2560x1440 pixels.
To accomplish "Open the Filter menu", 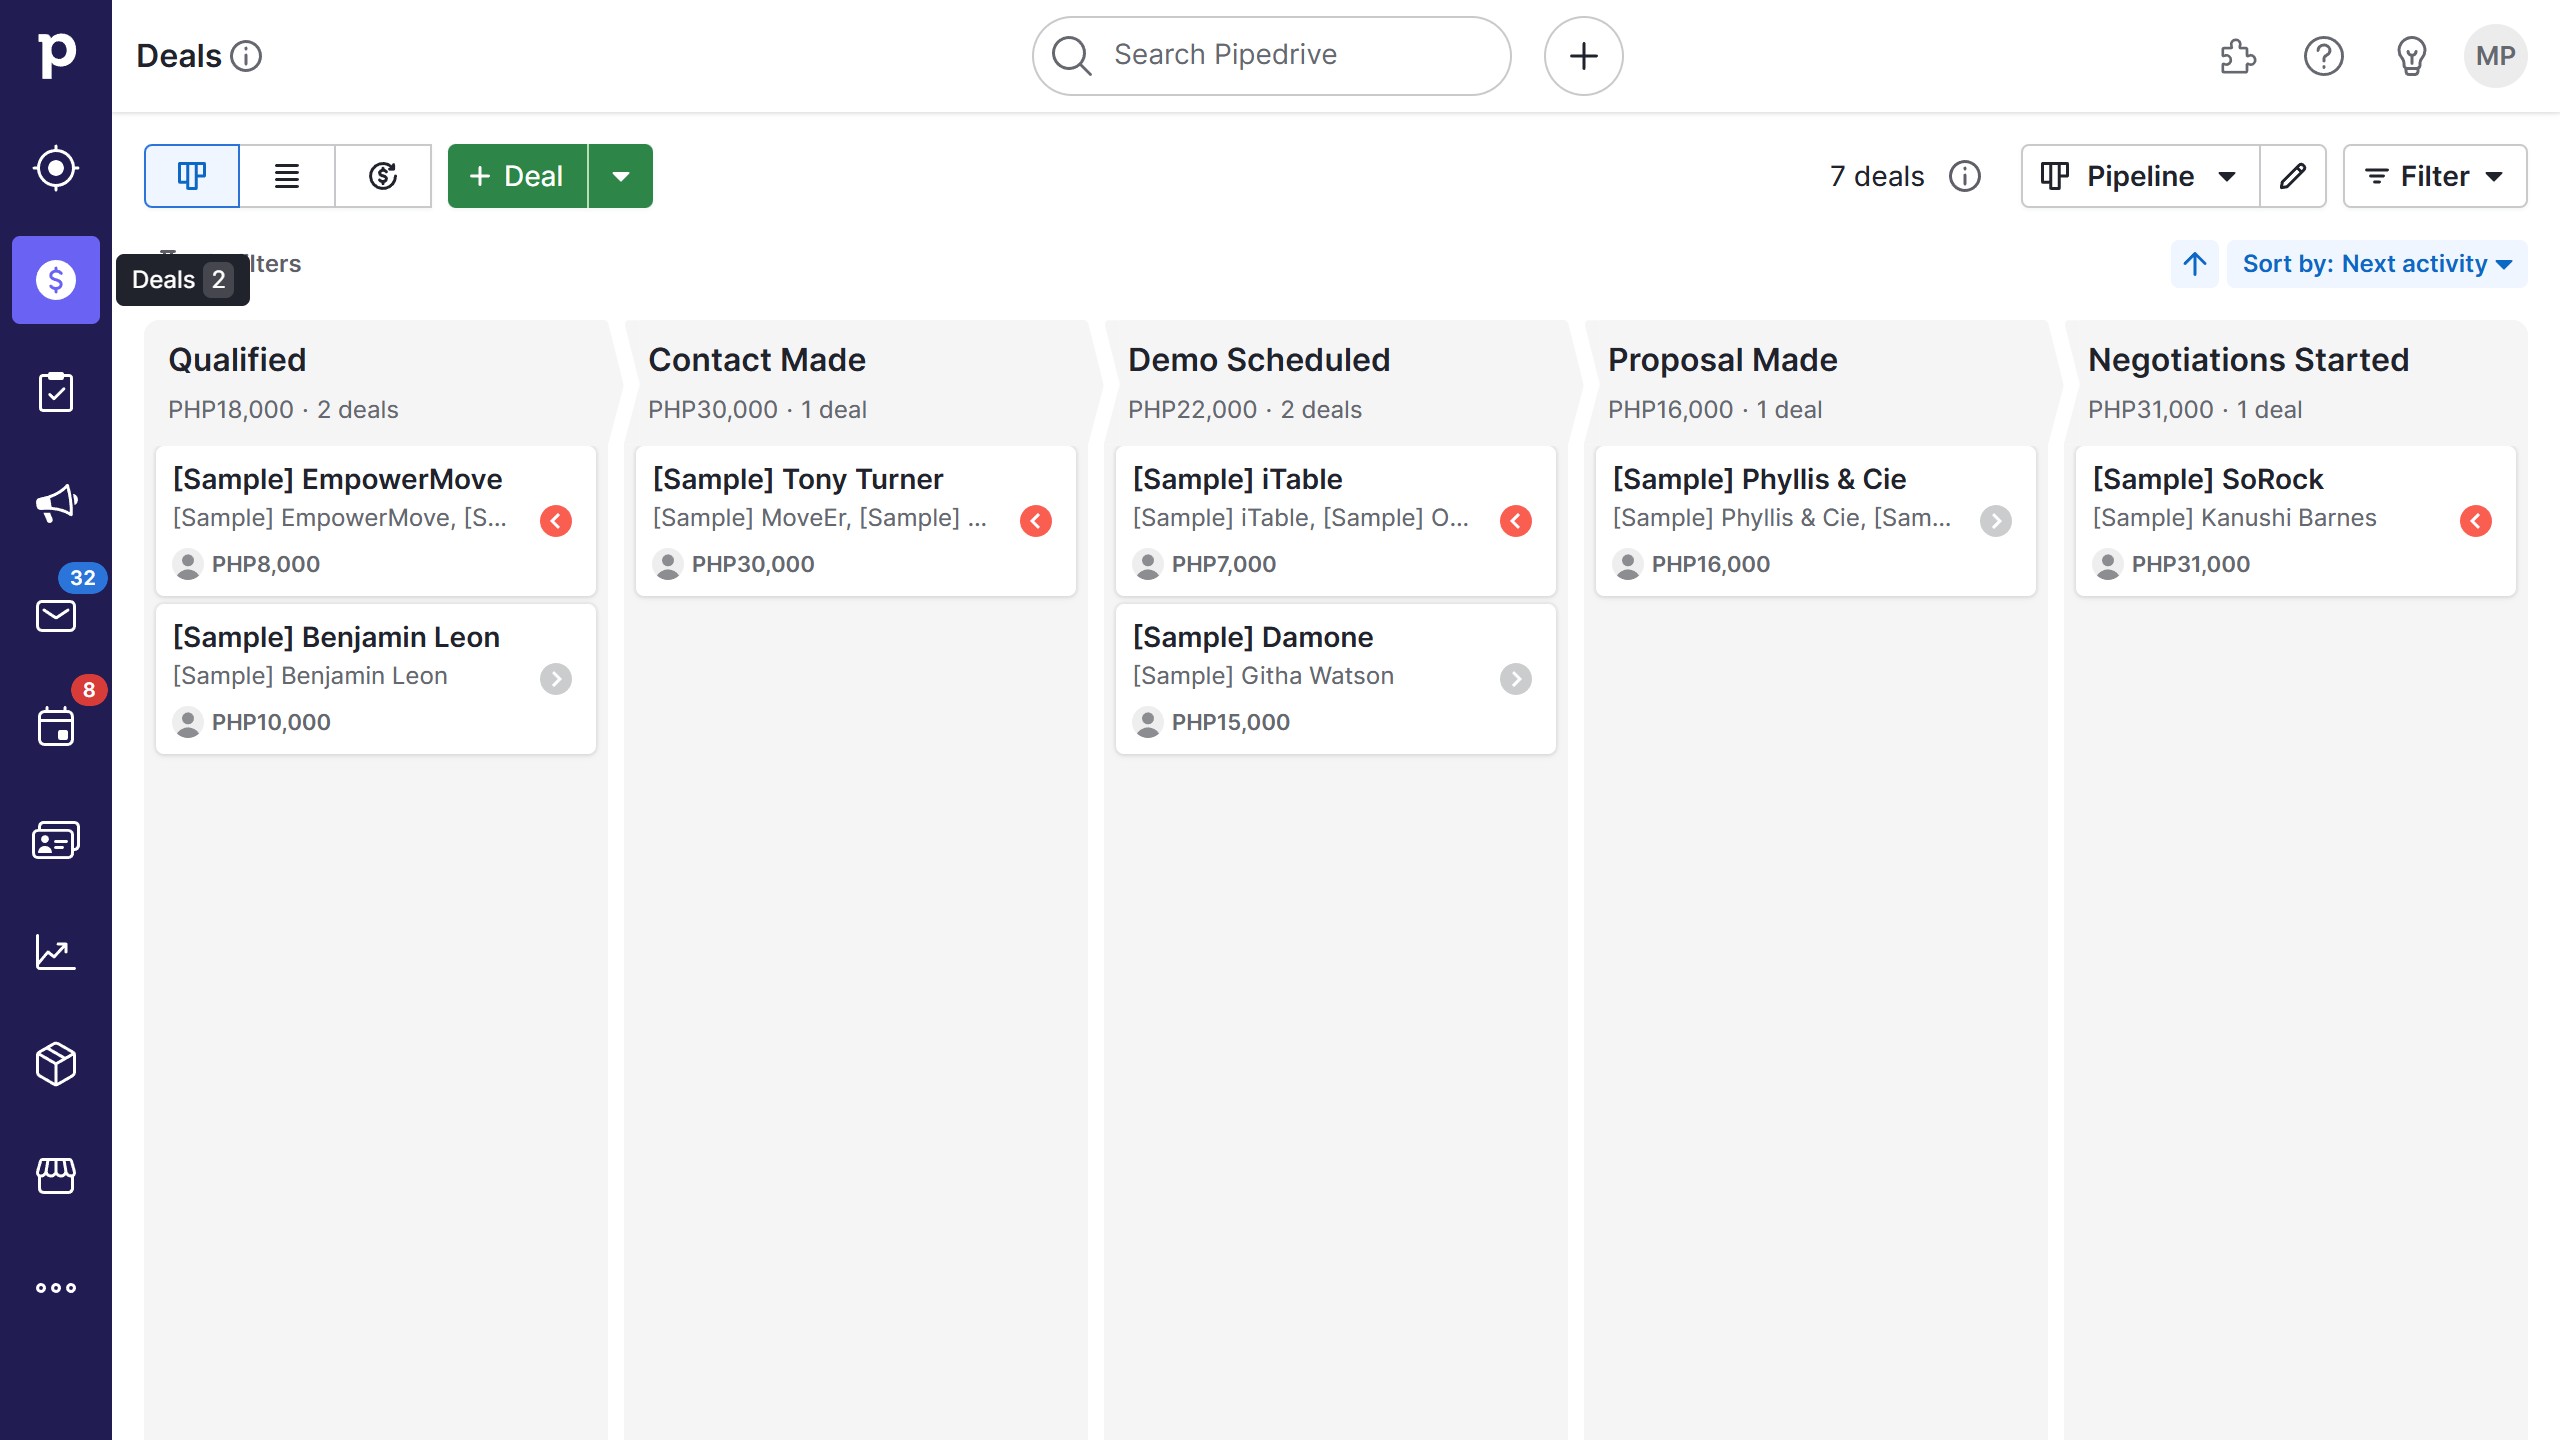I will (2434, 176).
